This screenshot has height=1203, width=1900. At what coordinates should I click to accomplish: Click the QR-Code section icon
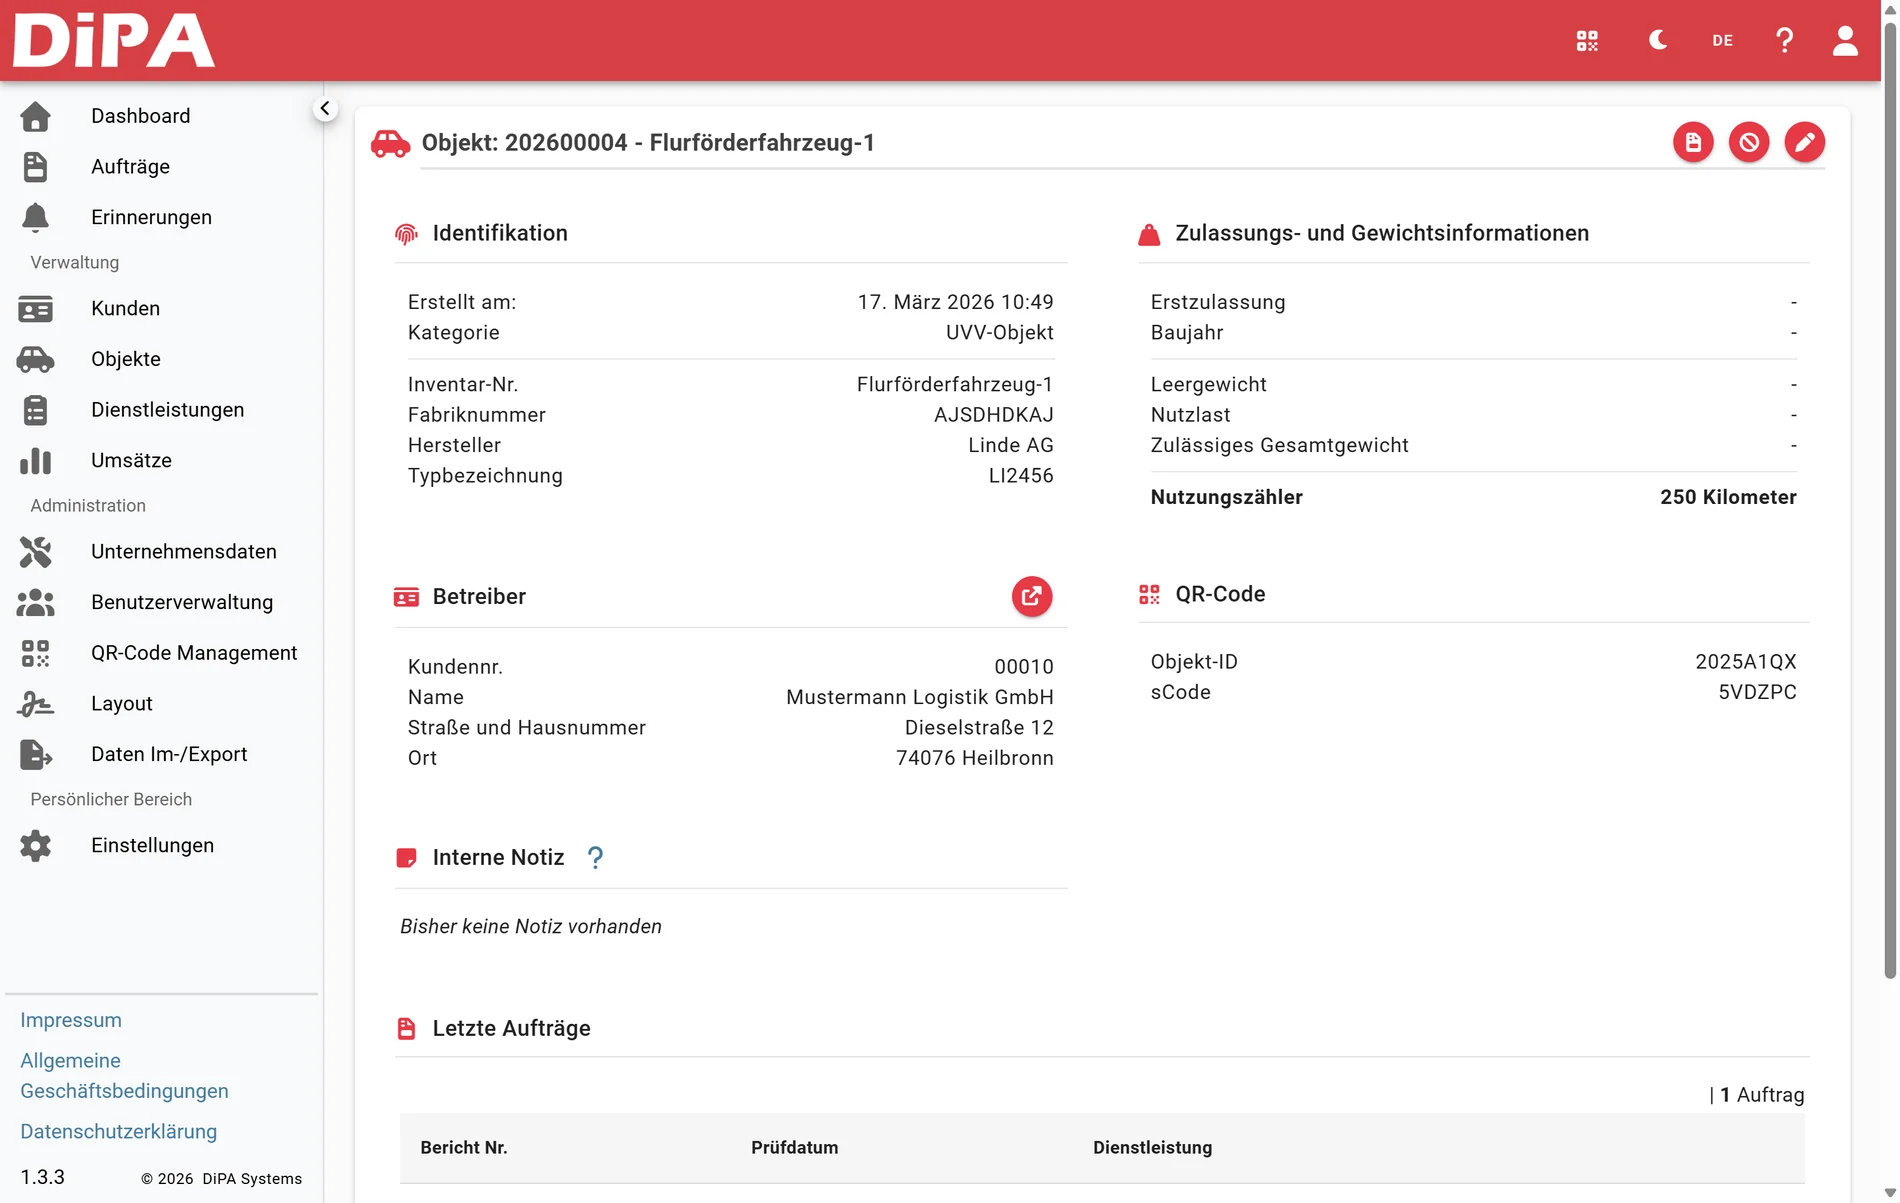(x=1149, y=595)
